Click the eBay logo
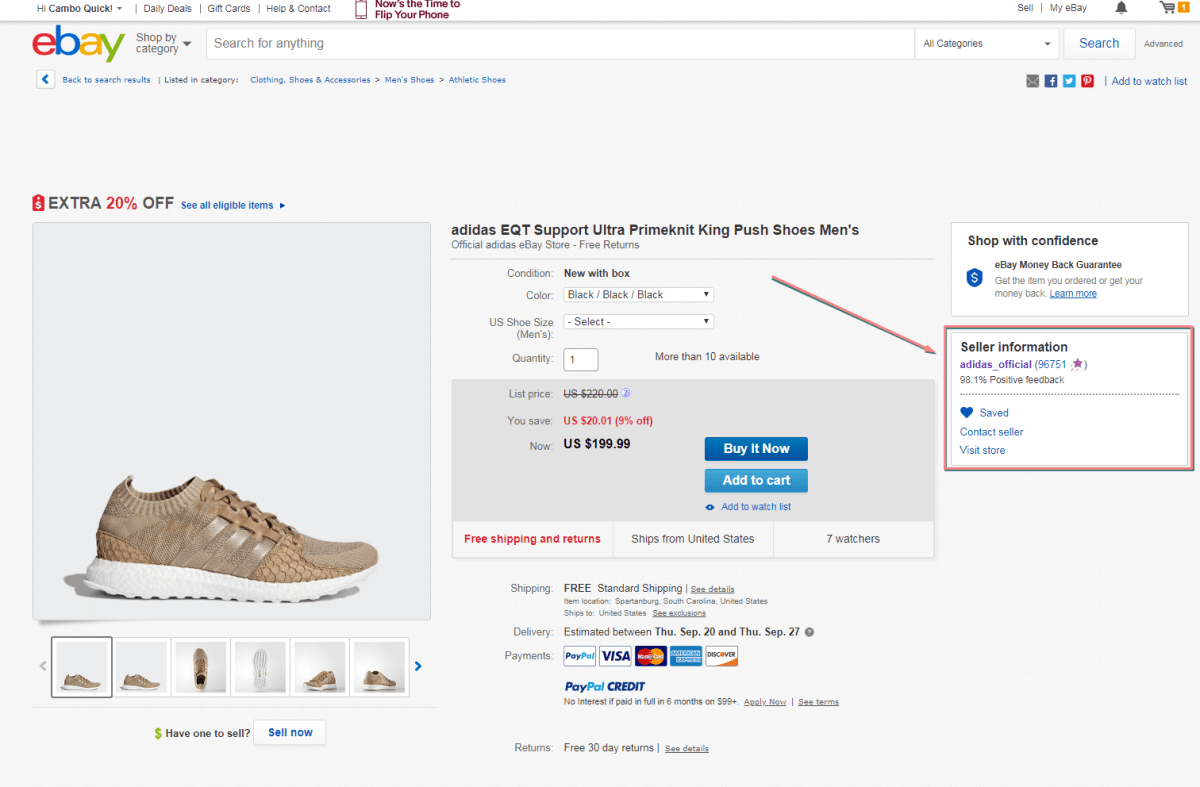The width and height of the screenshot is (1200, 787). tap(78, 44)
